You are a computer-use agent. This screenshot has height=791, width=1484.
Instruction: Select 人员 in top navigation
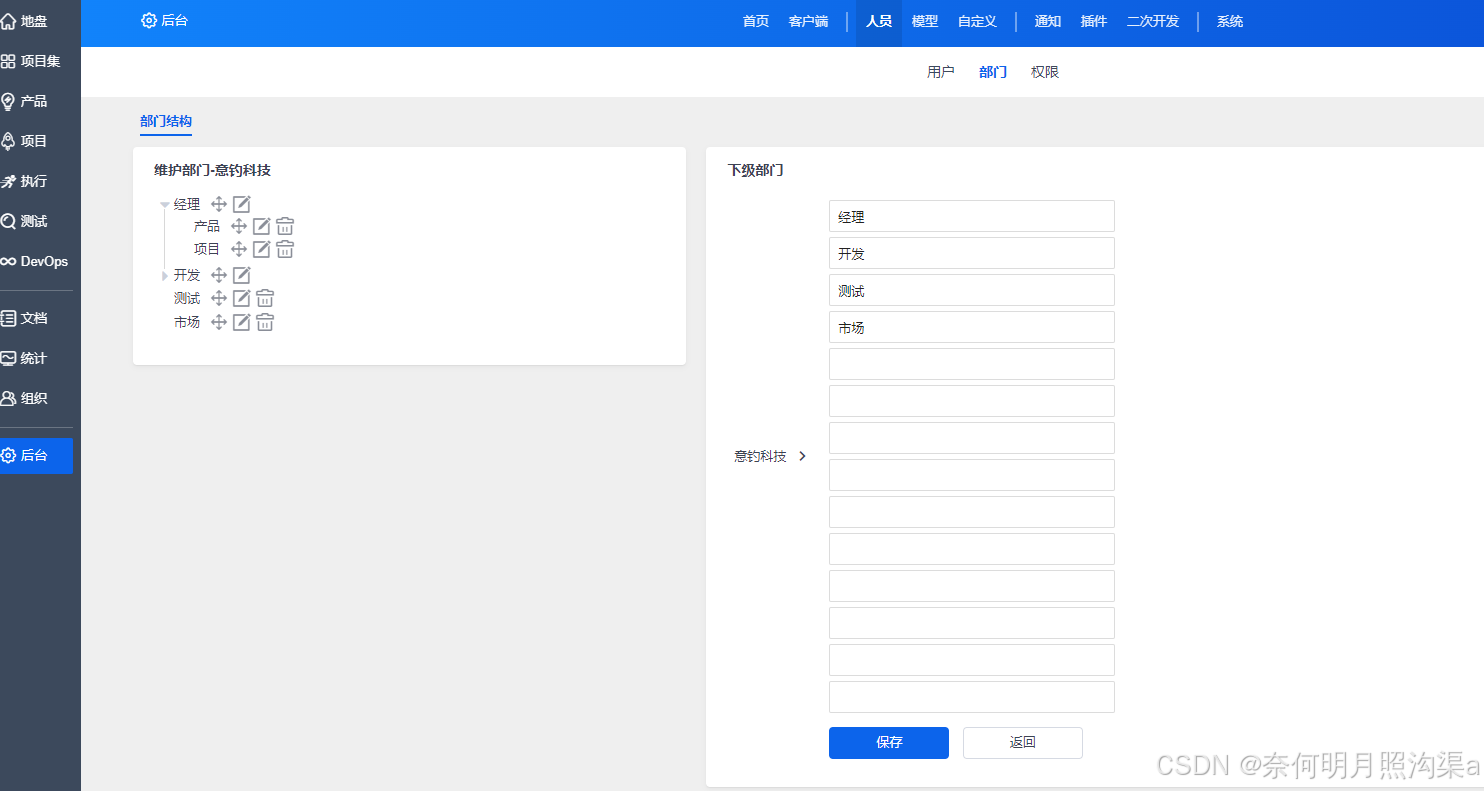click(879, 21)
